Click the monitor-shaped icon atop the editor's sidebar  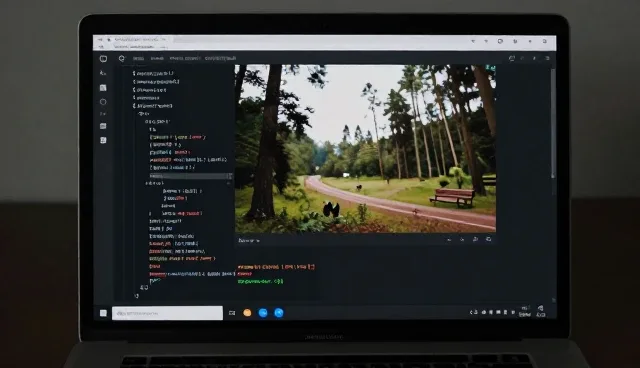[x=103, y=59]
